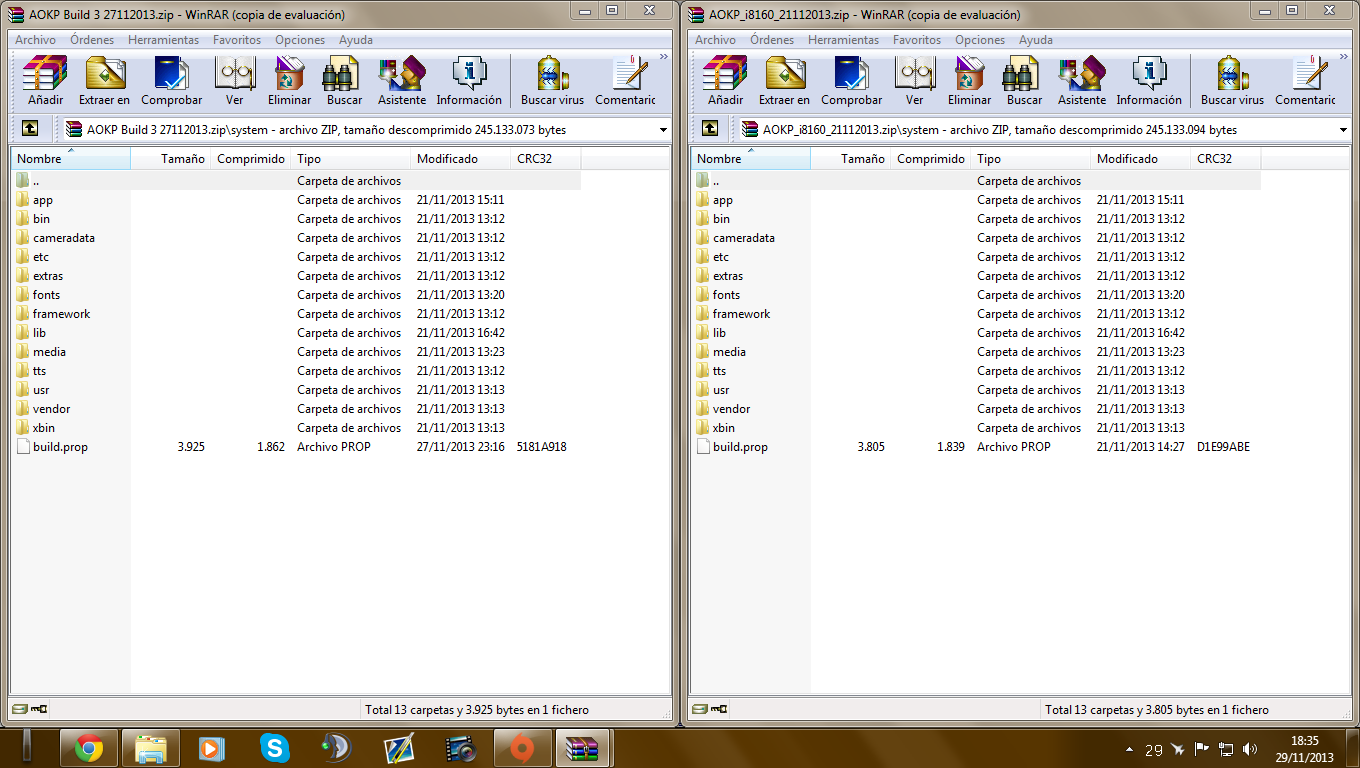Open the Órdenes menu in the left window

92,40
